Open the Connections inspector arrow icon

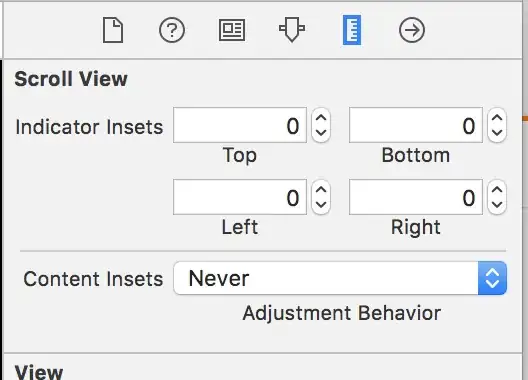[x=412, y=30]
